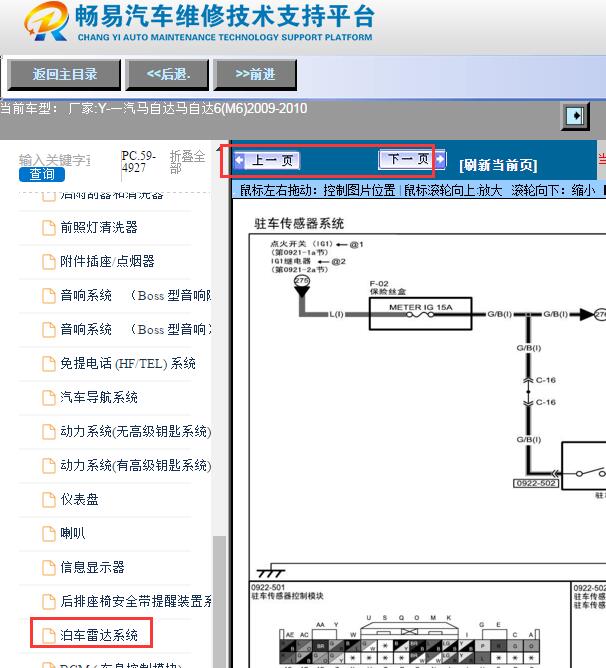This screenshot has height=668, width=606.
Task: Collapse sidebar with the panel toggle icon
Action: 575,116
